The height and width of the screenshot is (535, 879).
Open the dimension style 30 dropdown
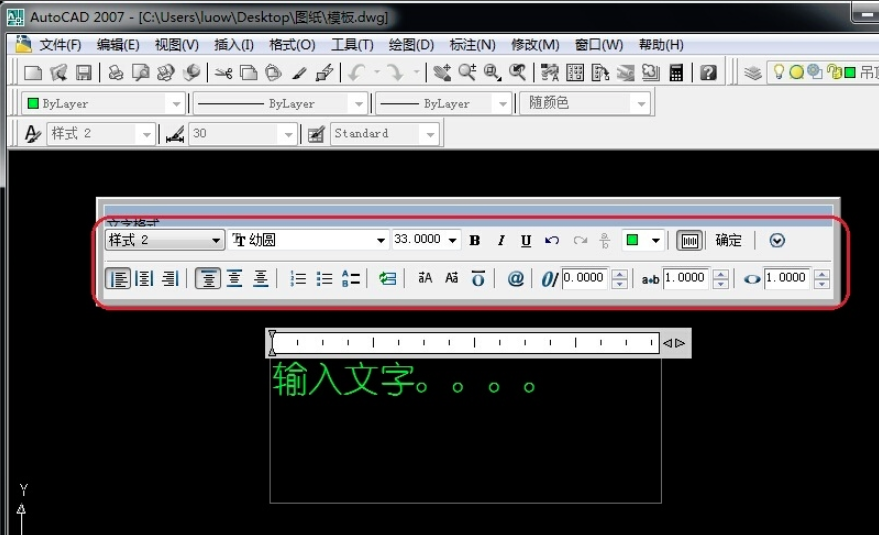288,134
